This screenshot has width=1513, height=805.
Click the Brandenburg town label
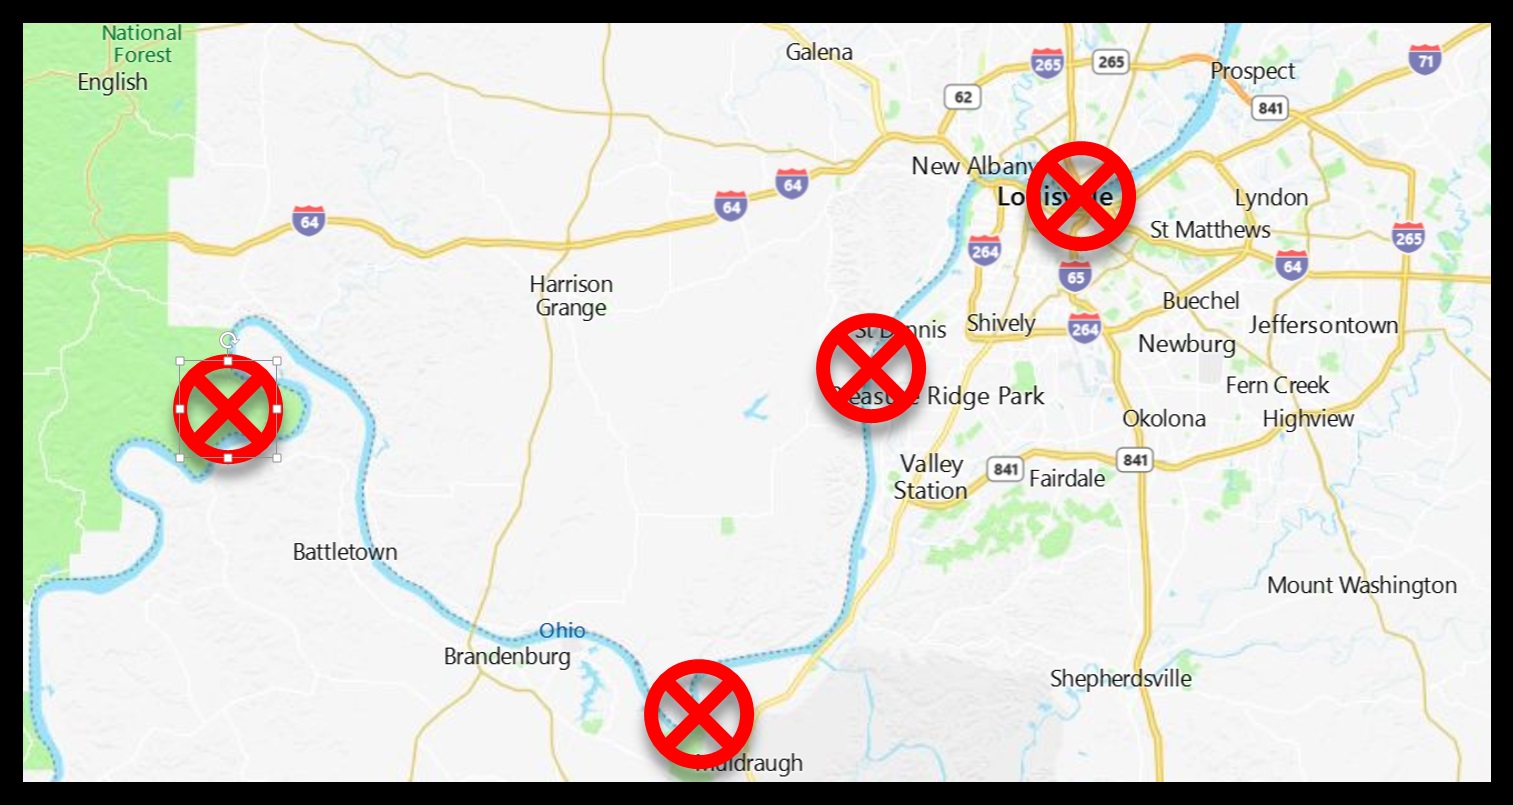(507, 657)
